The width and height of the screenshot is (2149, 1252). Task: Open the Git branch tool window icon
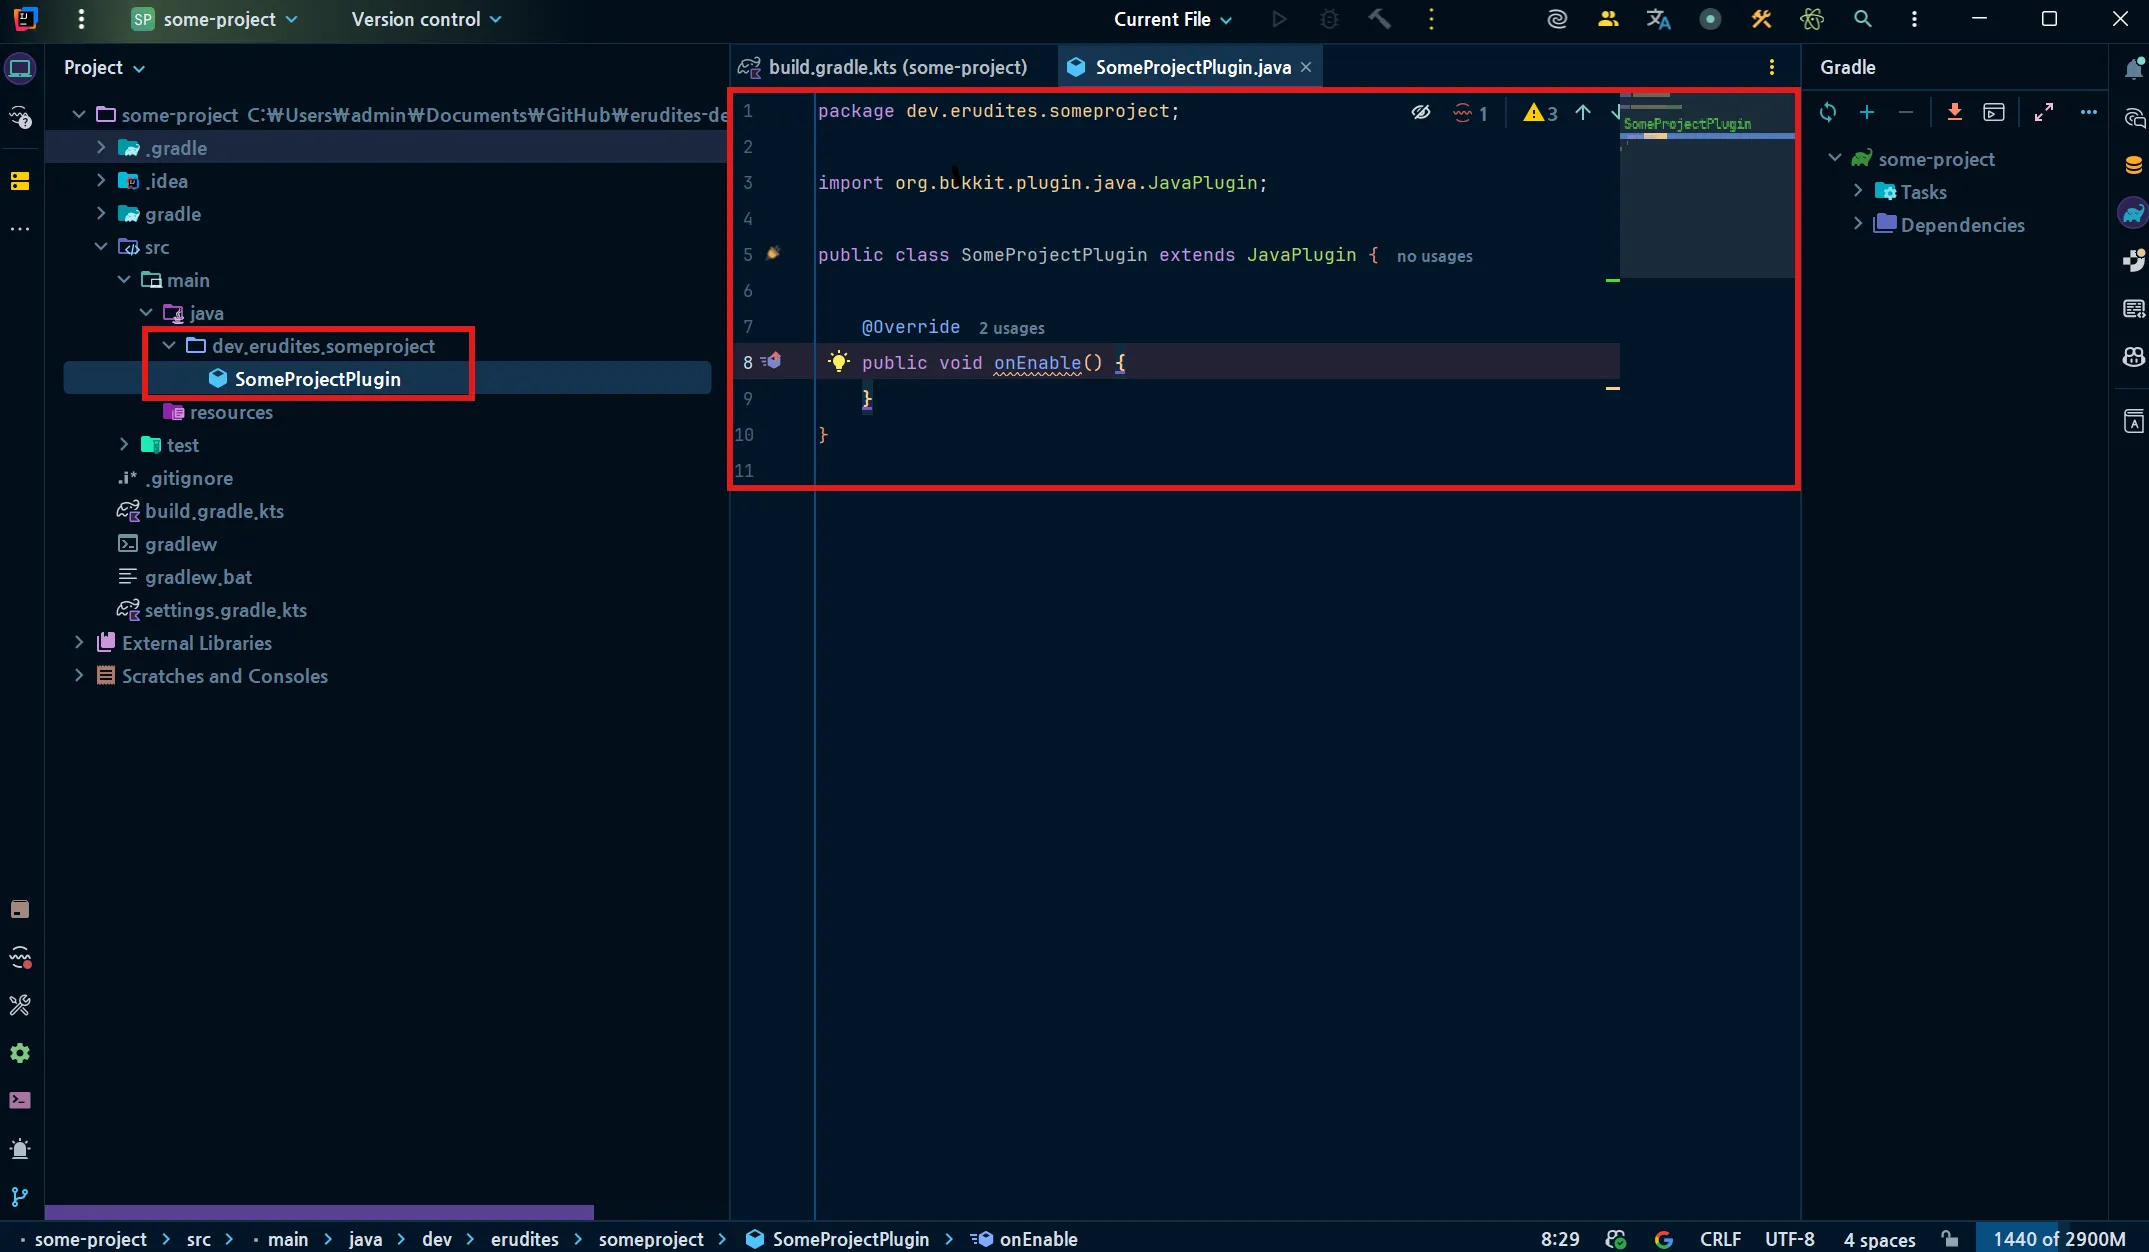pyautogui.click(x=20, y=1196)
